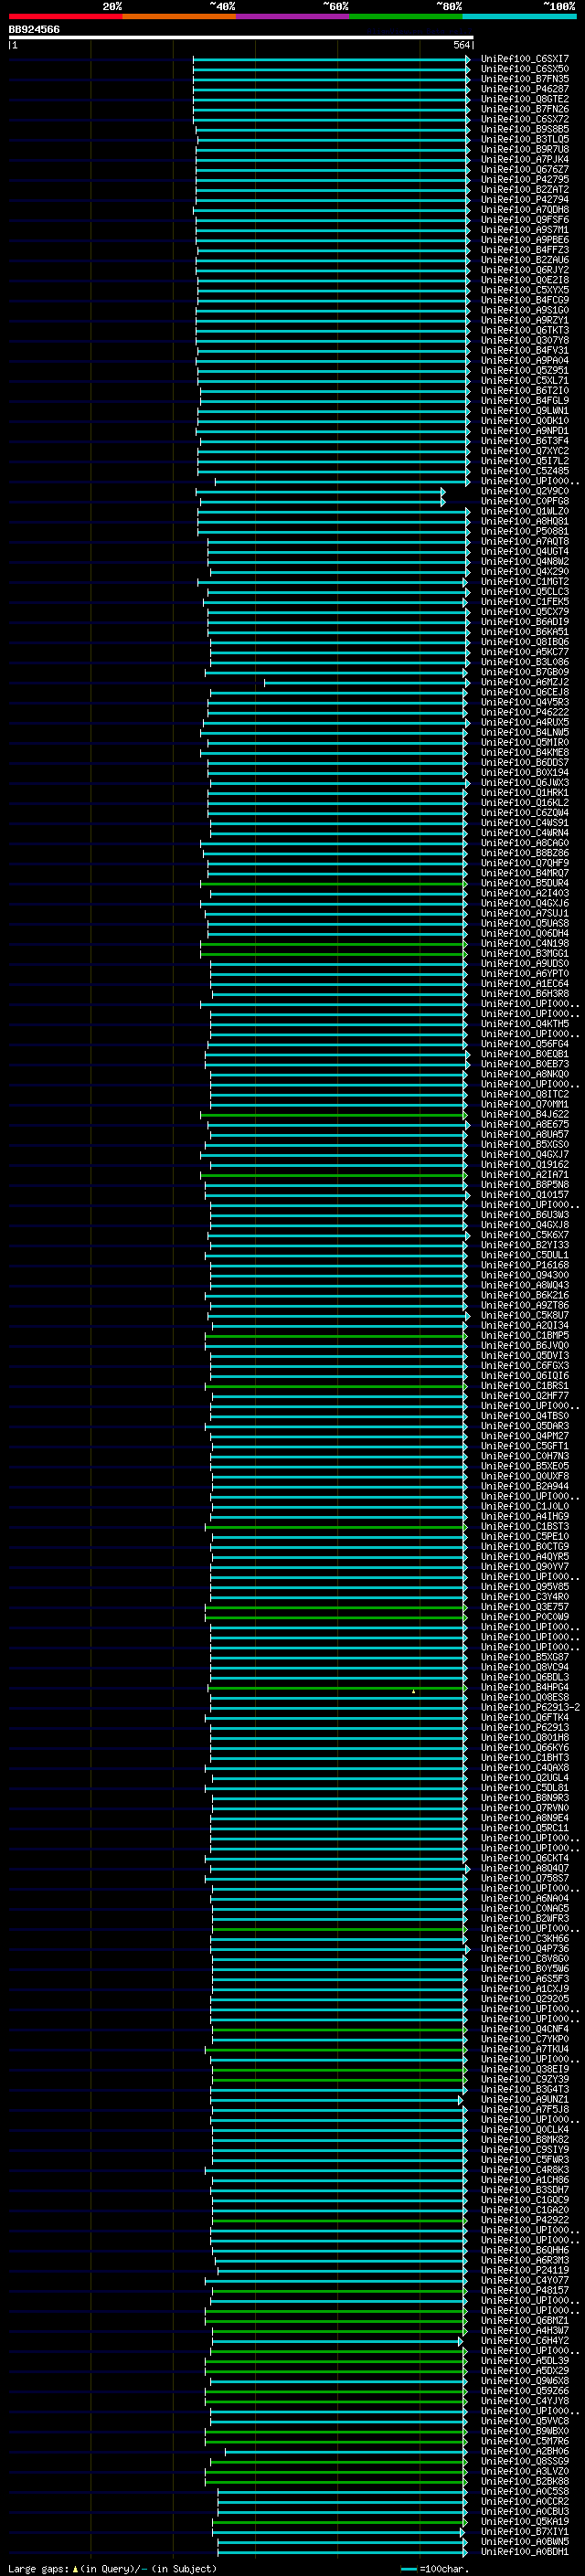
Task: Select the UniRef100_Q4KTH5 label
Action: [525, 1023]
